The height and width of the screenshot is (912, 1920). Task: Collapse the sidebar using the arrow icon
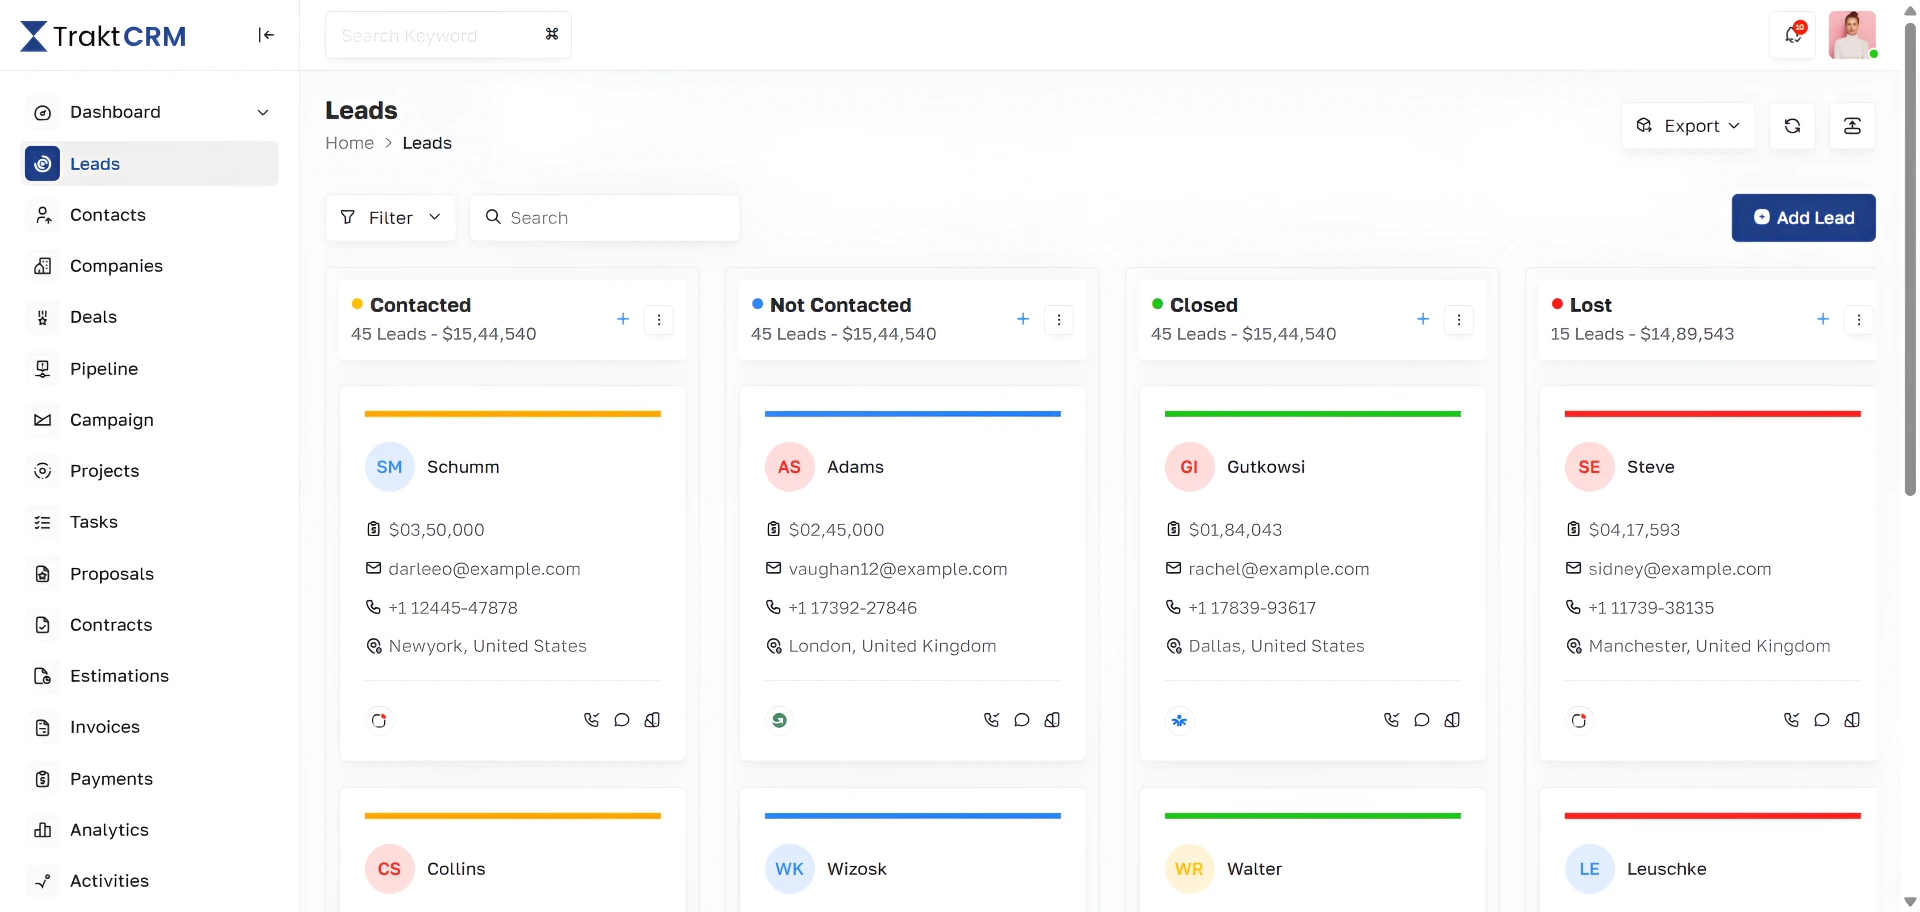[x=266, y=34]
